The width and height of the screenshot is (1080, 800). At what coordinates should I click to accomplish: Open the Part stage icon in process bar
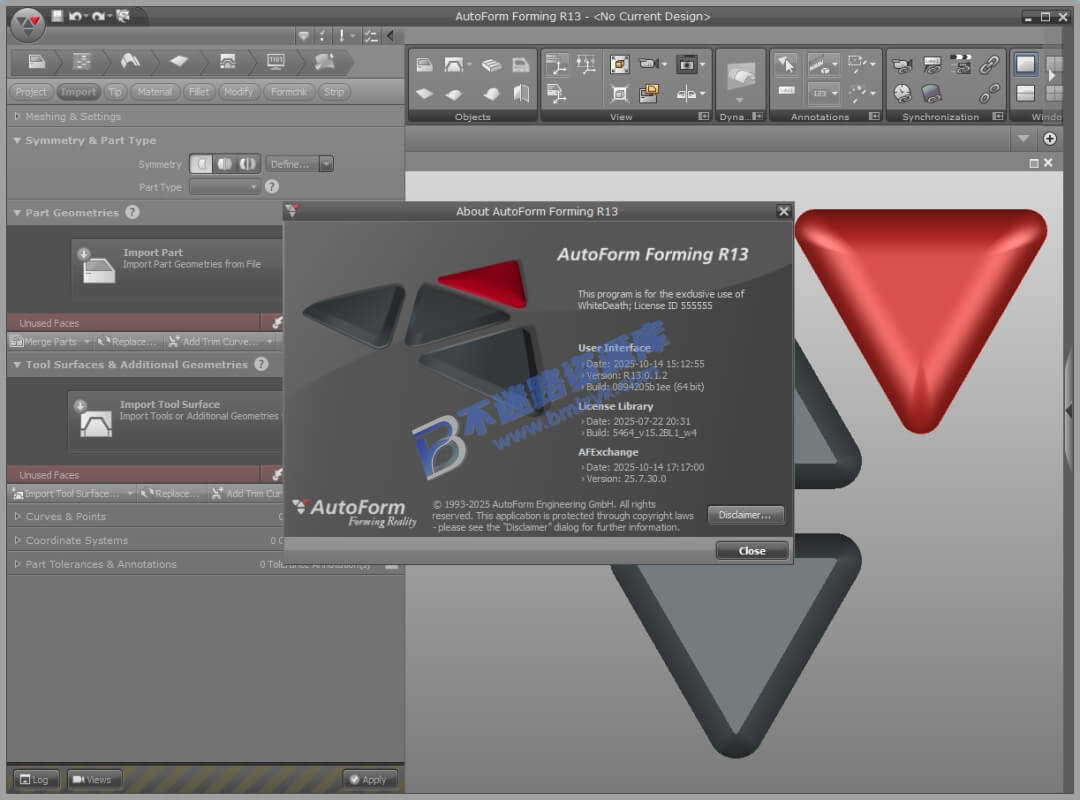[37, 63]
